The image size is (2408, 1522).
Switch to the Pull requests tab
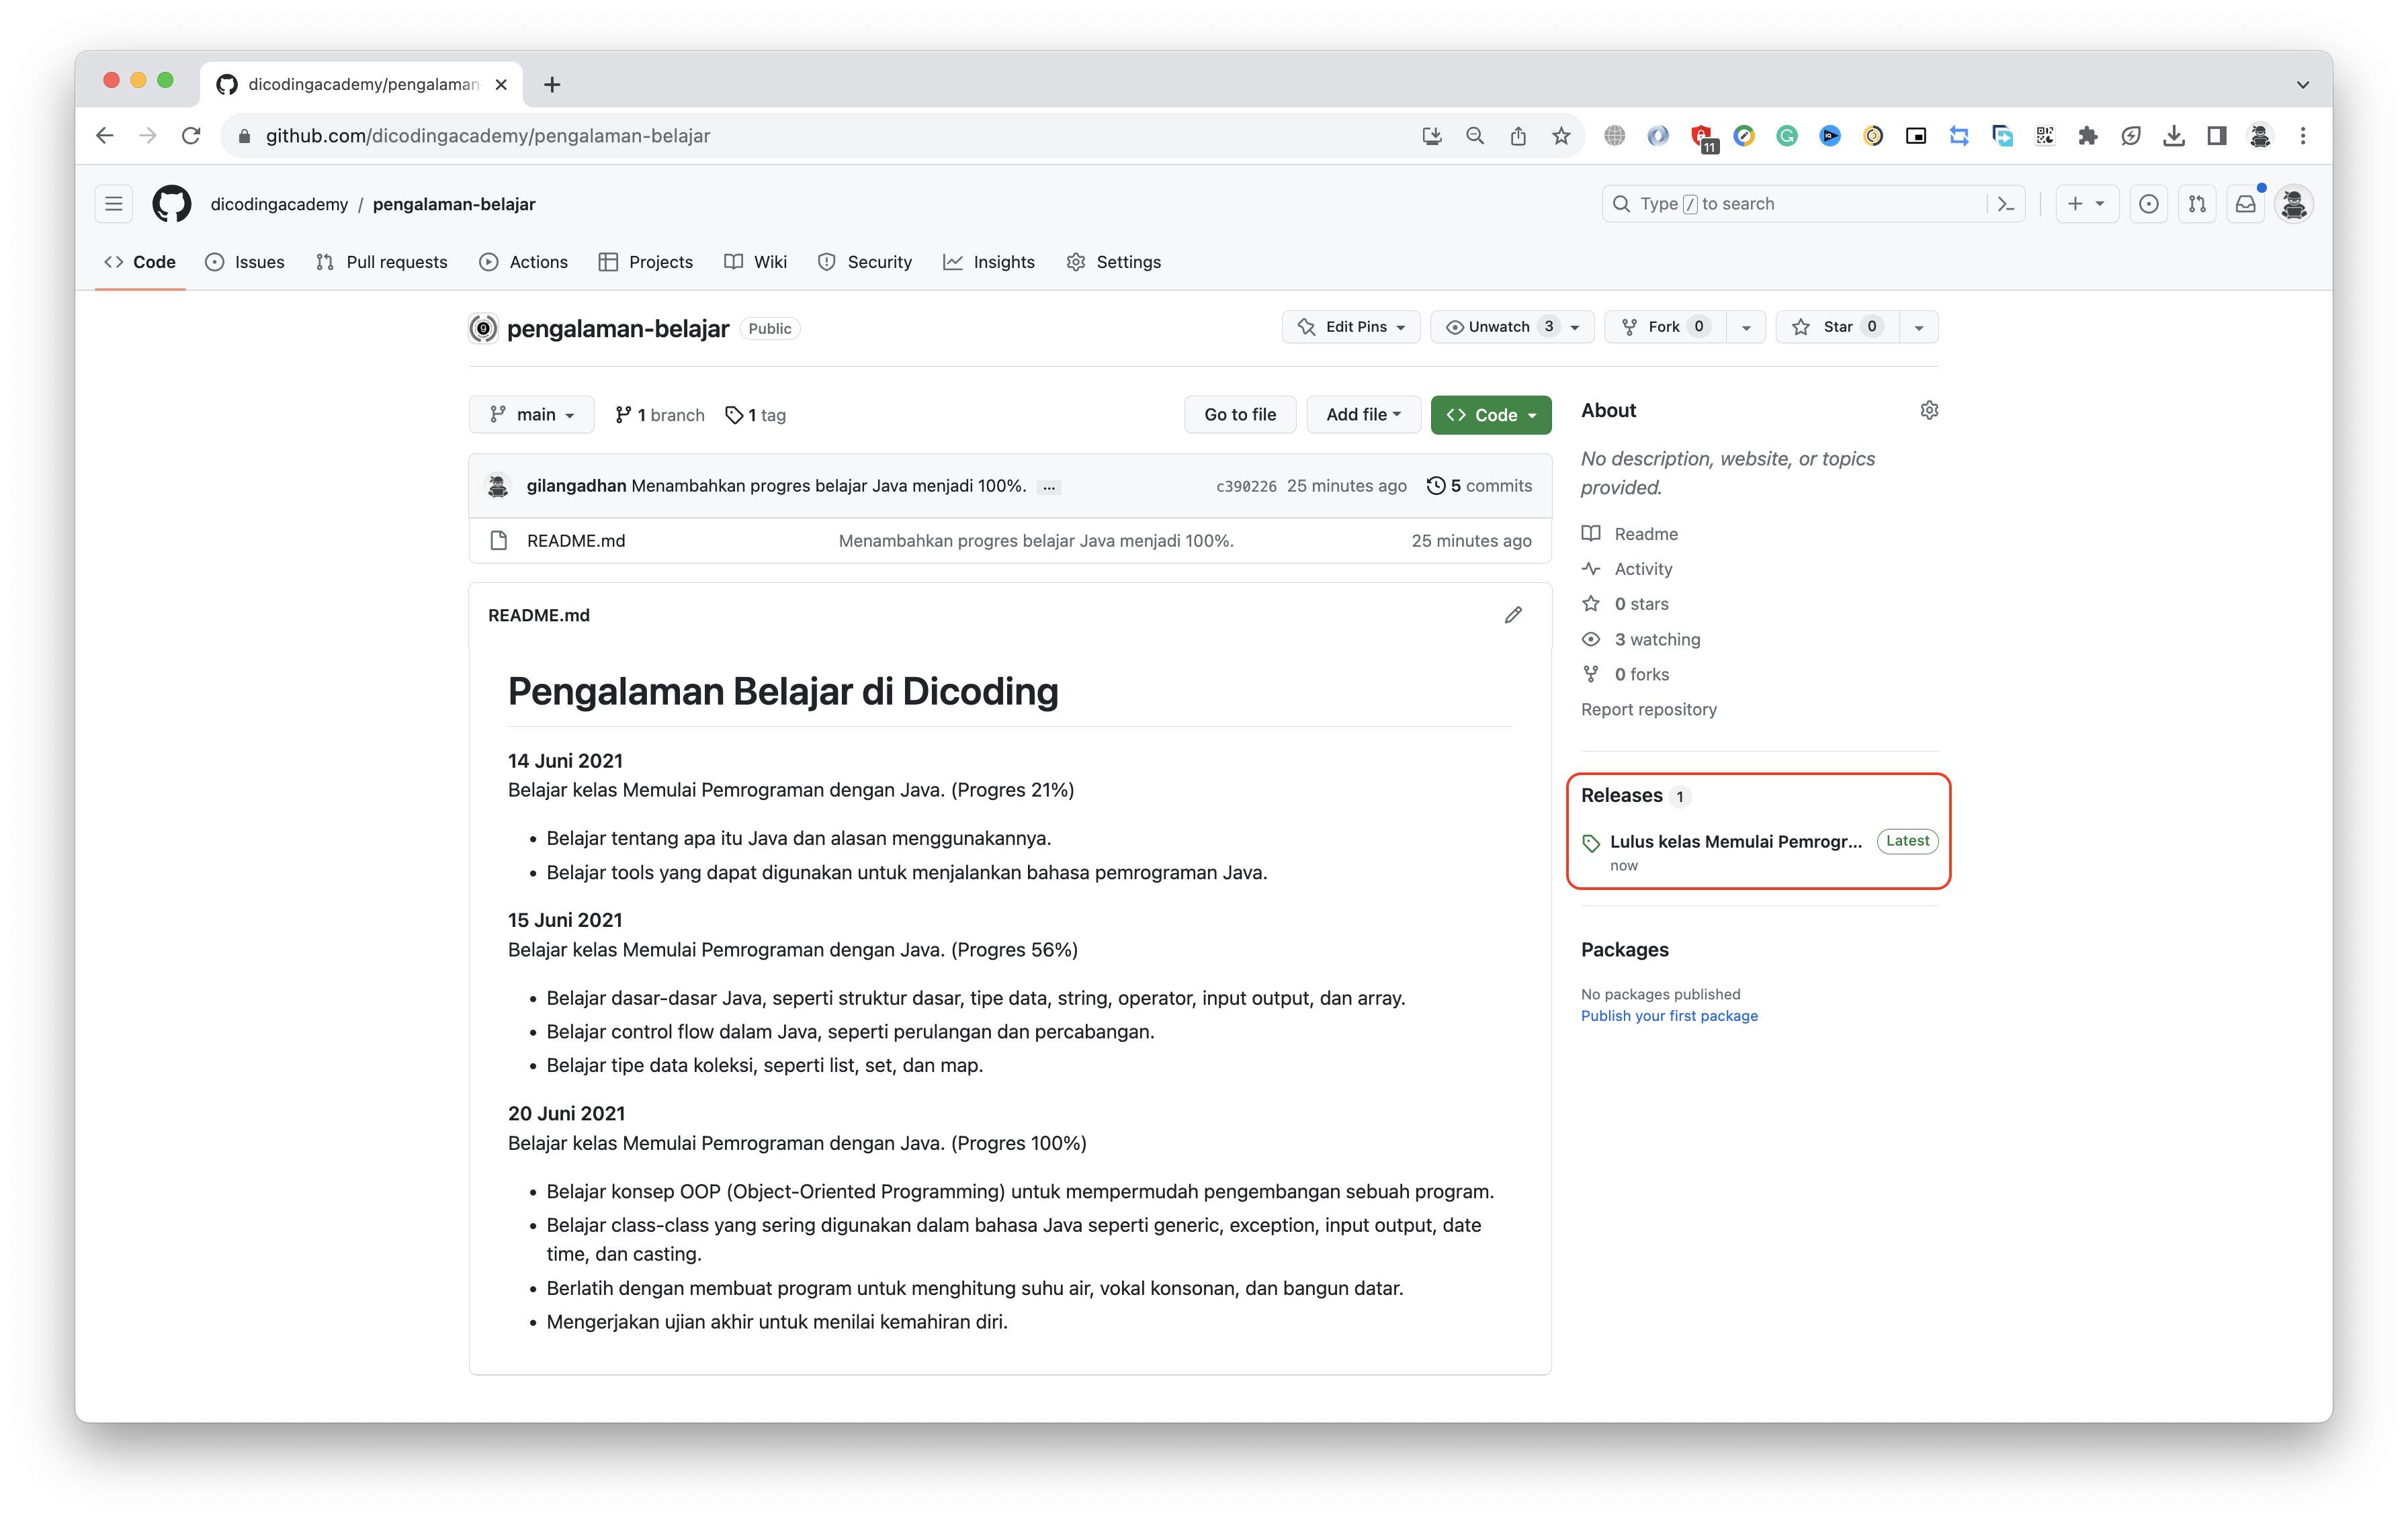pos(382,262)
